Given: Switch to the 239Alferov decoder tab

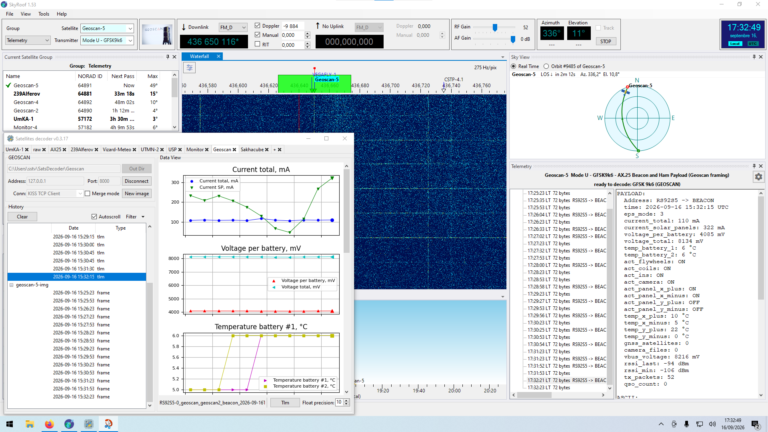Looking at the screenshot, I should (x=81, y=149).
